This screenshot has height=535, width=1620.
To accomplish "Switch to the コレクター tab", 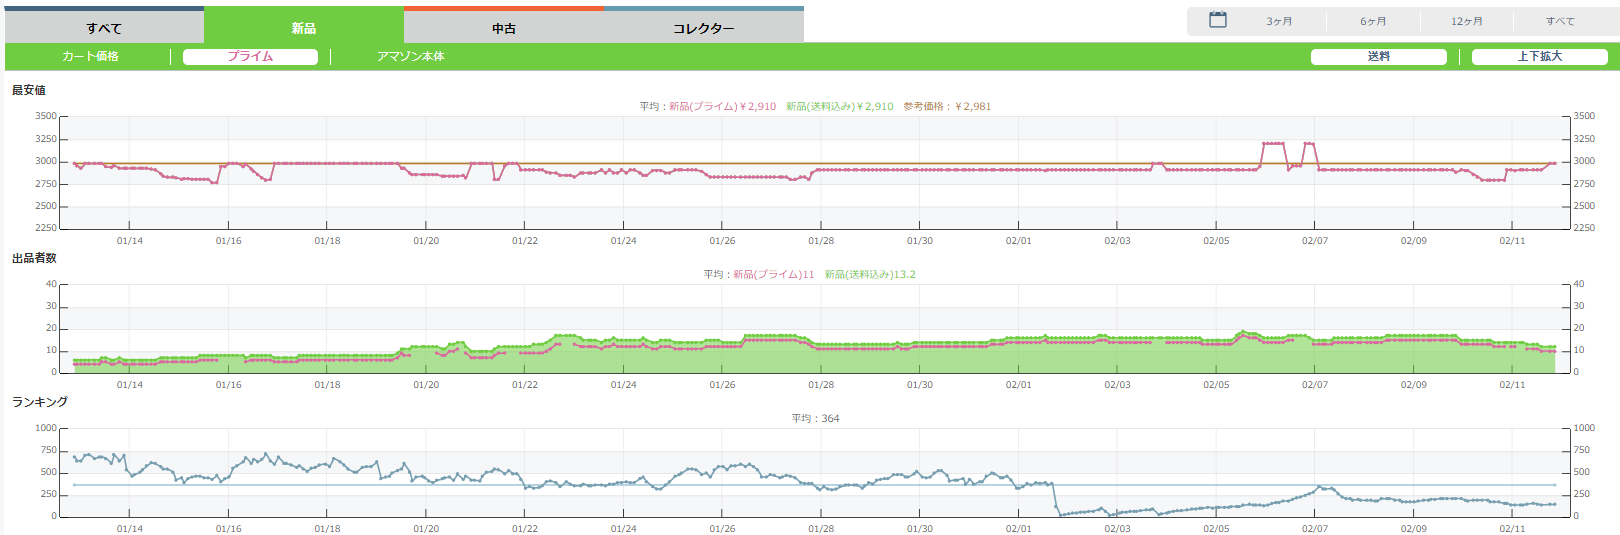I will [x=703, y=28].
